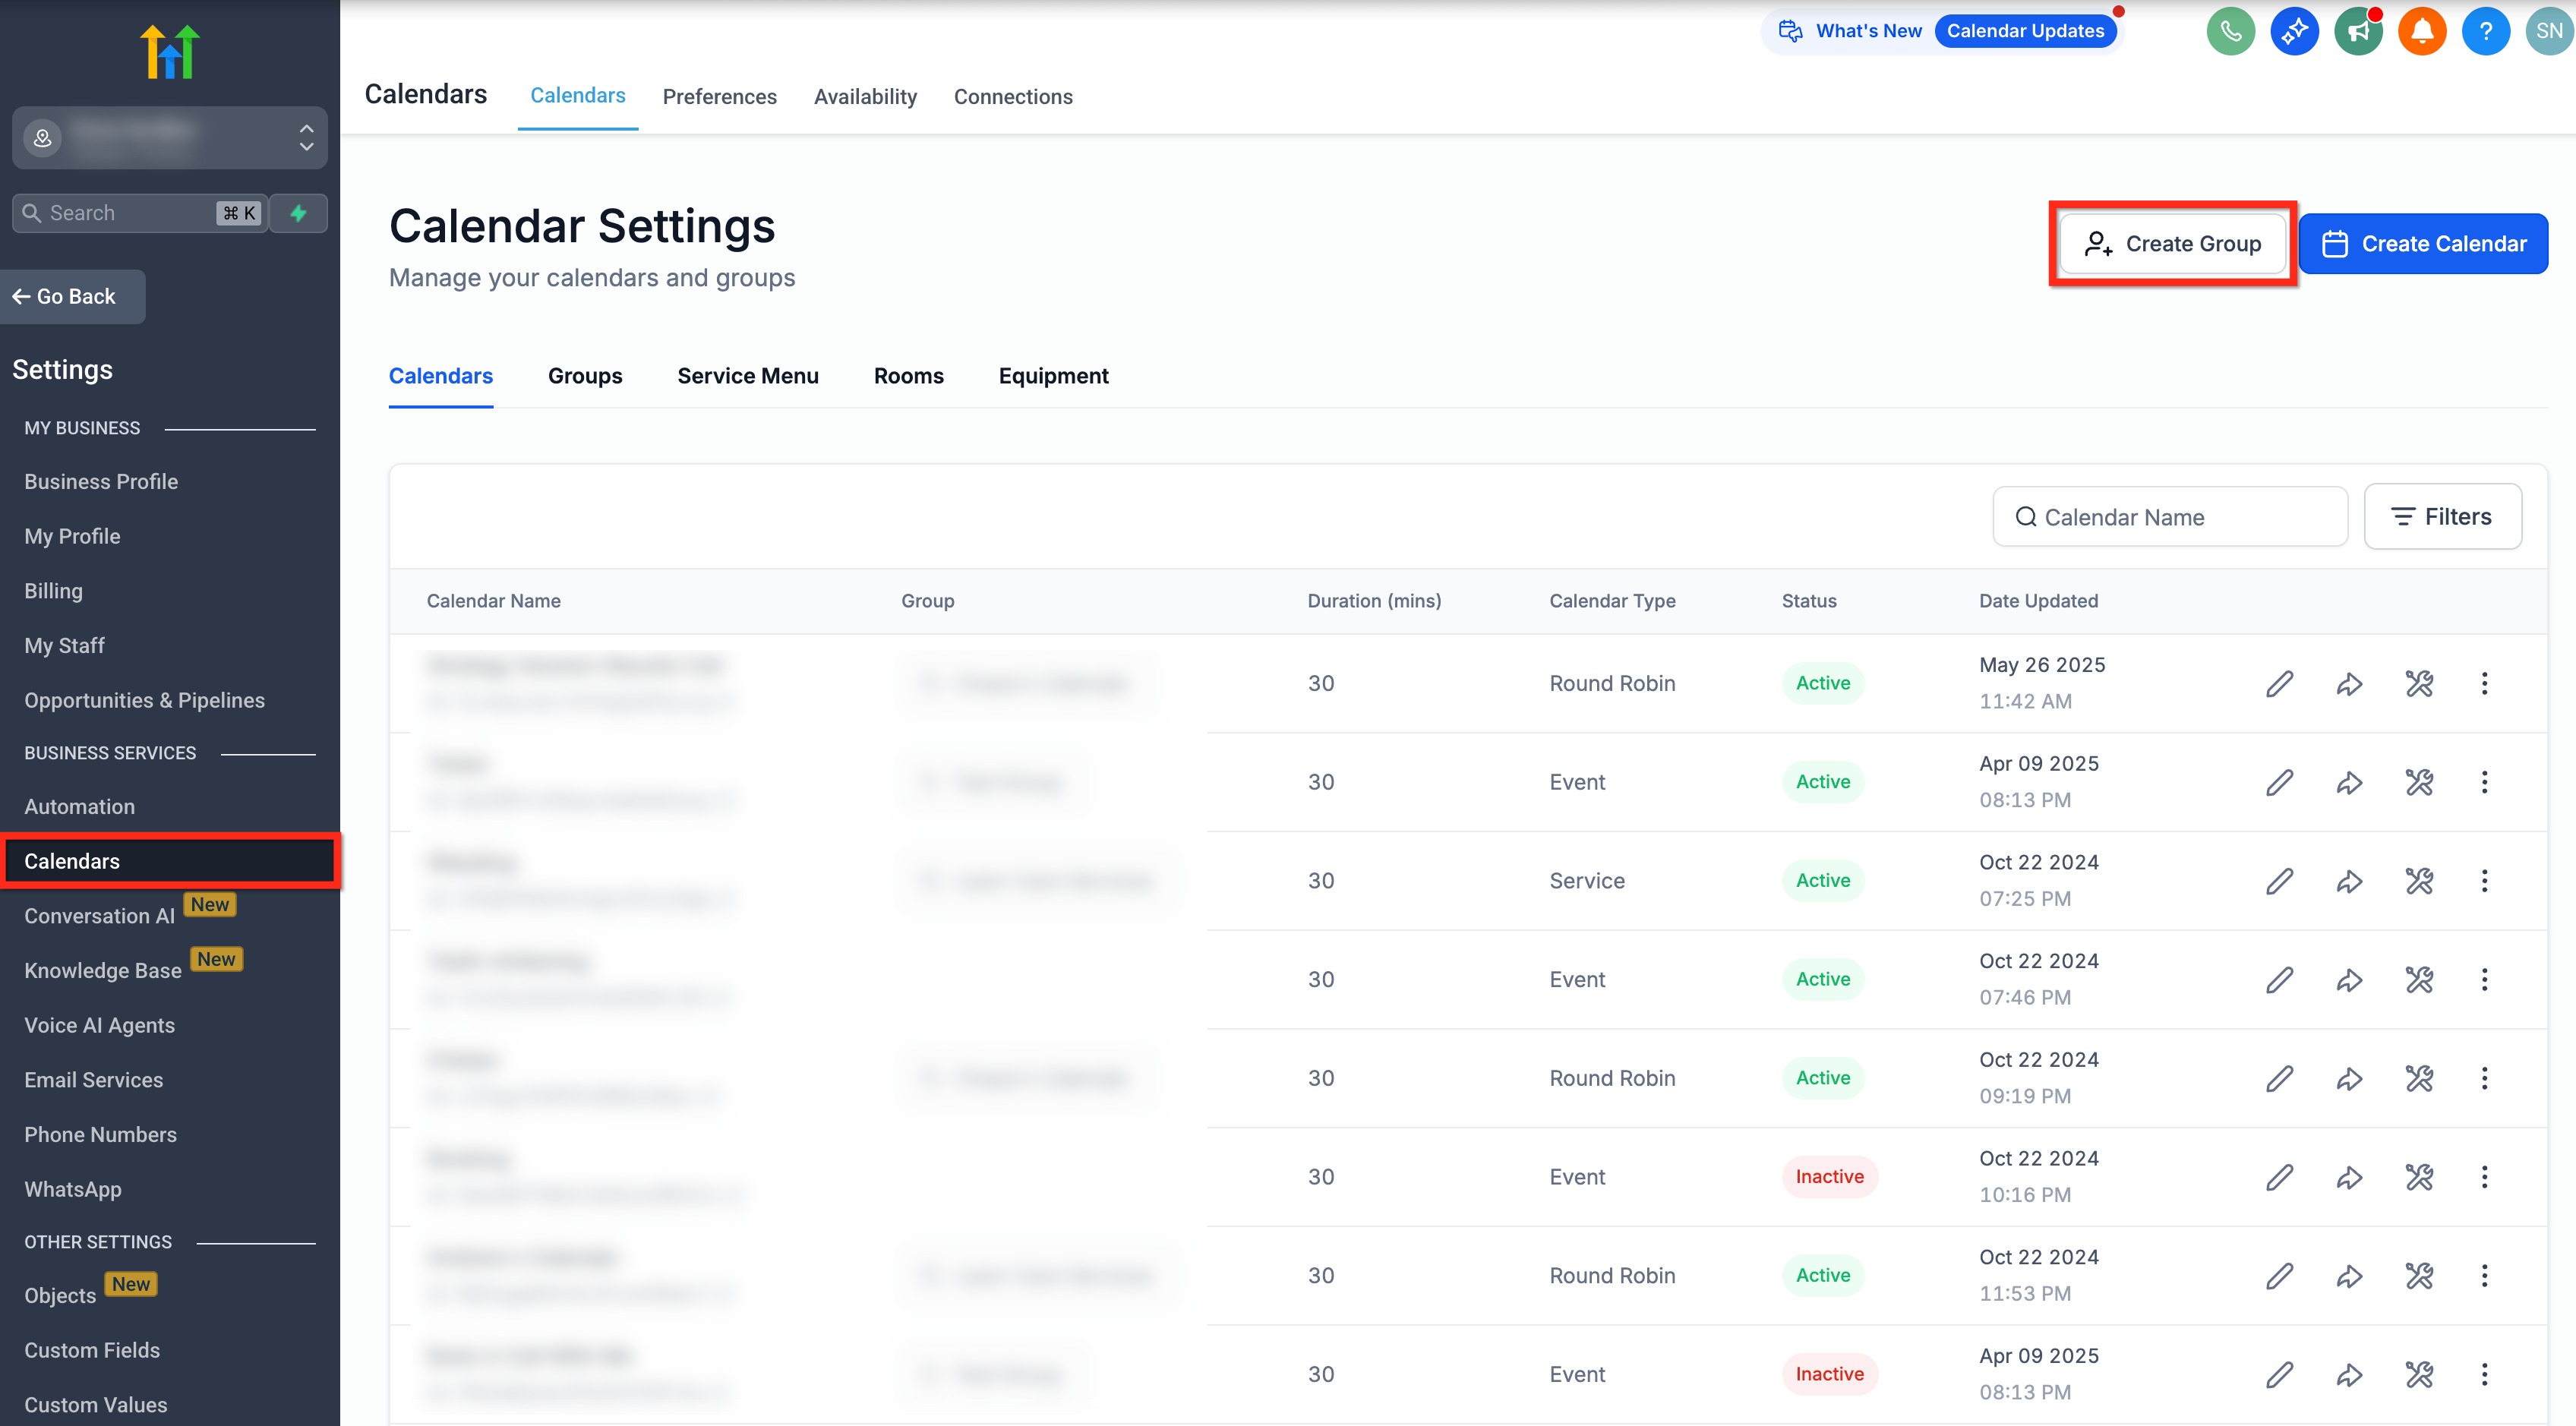Viewport: 2576px width, 1426px height.
Task: Click the green lightning bolt quick actions icon
Action: click(298, 213)
